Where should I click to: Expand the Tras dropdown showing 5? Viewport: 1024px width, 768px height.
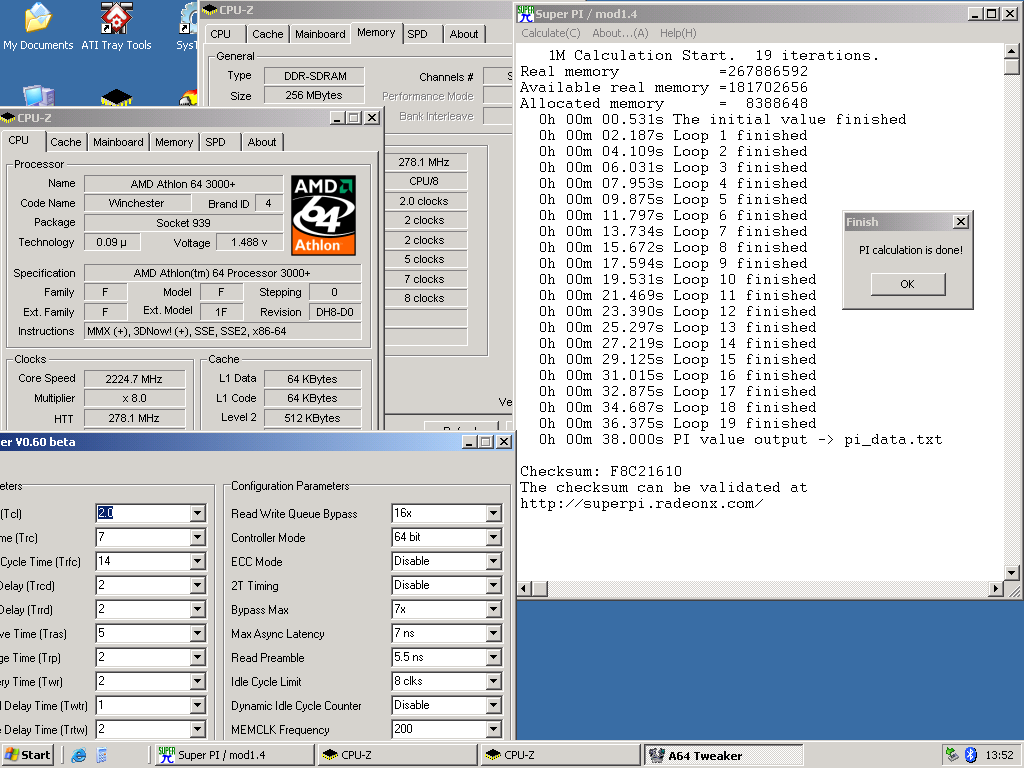coord(197,633)
